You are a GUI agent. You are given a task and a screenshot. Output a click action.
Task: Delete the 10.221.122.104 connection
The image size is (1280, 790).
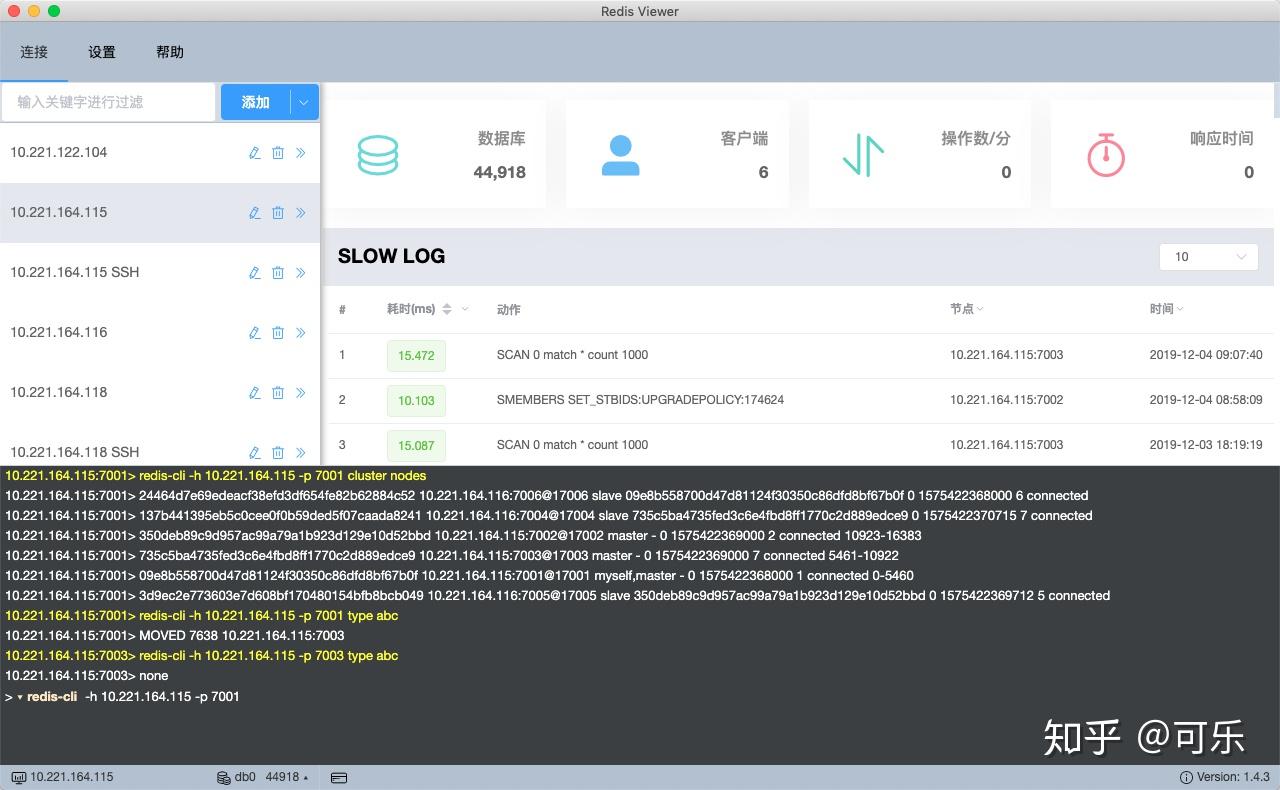pos(278,153)
